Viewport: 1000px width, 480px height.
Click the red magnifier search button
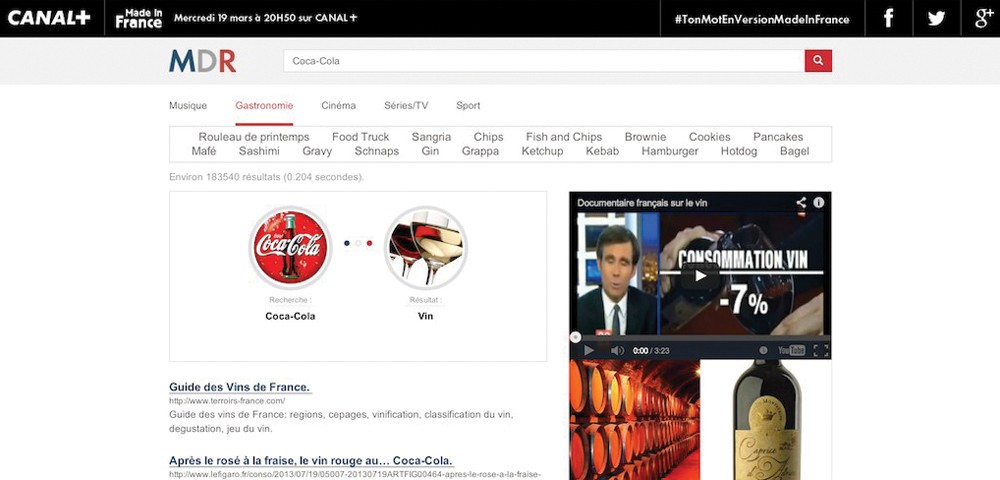click(818, 61)
